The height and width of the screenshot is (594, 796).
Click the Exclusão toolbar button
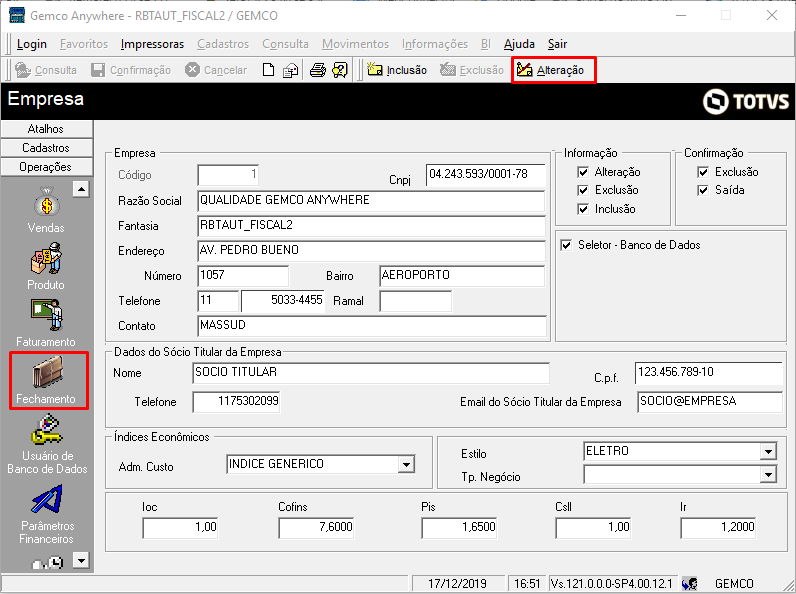pos(472,70)
